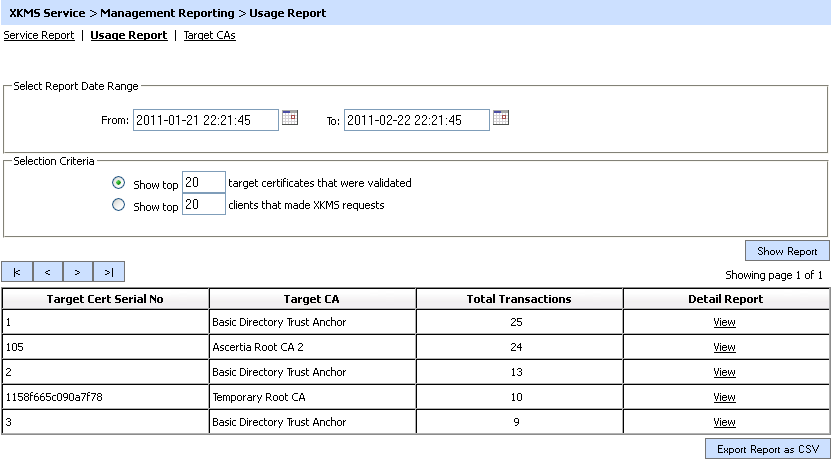This screenshot has width=833, height=465.
Task: View detail for Temporary Root CA row
Action: pyautogui.click(x=724, y=397)
